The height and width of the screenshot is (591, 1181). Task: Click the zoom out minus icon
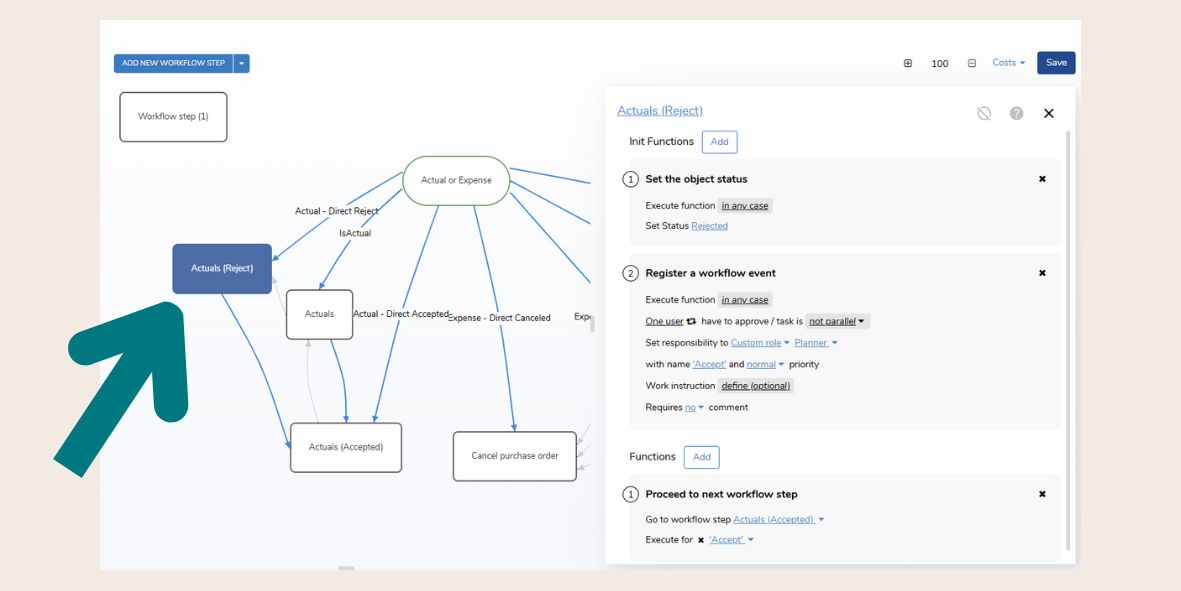(971, 63)
